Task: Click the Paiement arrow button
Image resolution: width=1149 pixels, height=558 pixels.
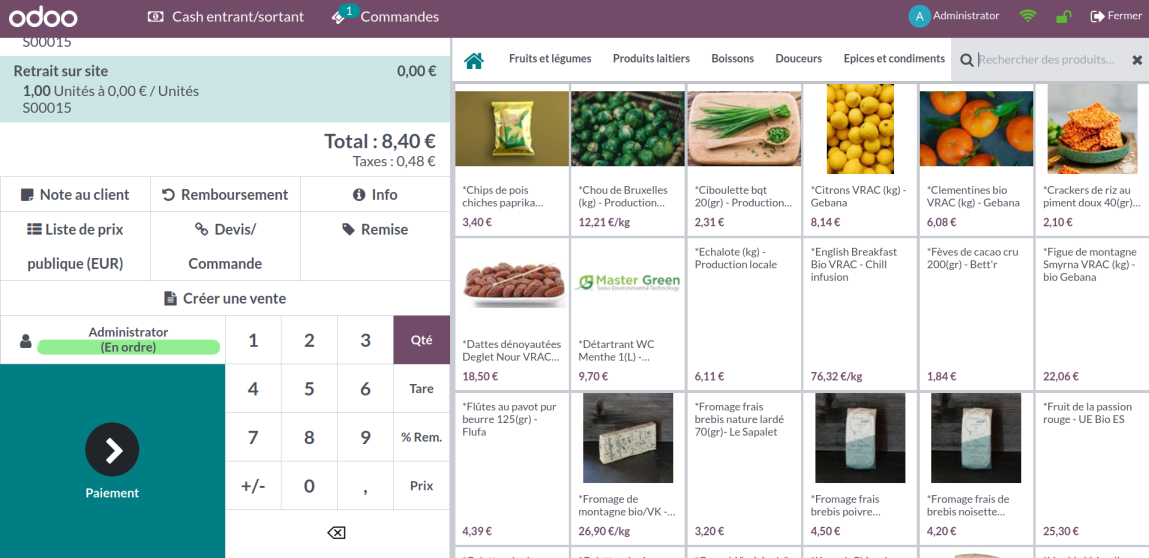Action: 112,449
